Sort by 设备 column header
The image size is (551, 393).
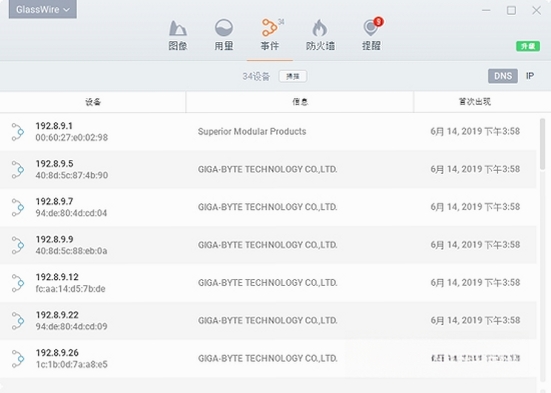click(93, 102)
